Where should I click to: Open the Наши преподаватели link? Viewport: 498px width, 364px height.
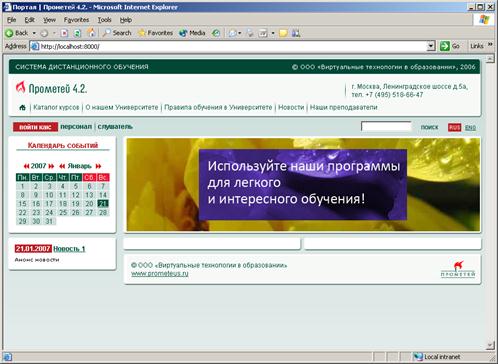click(x=343, y=107)
